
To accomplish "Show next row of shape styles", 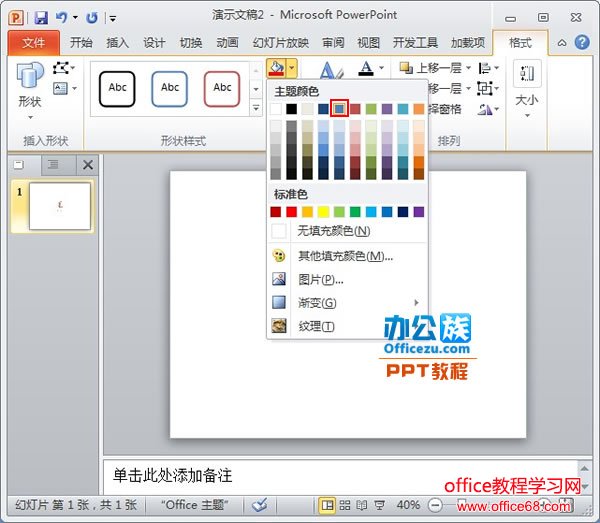I will (x=256, y=89).
